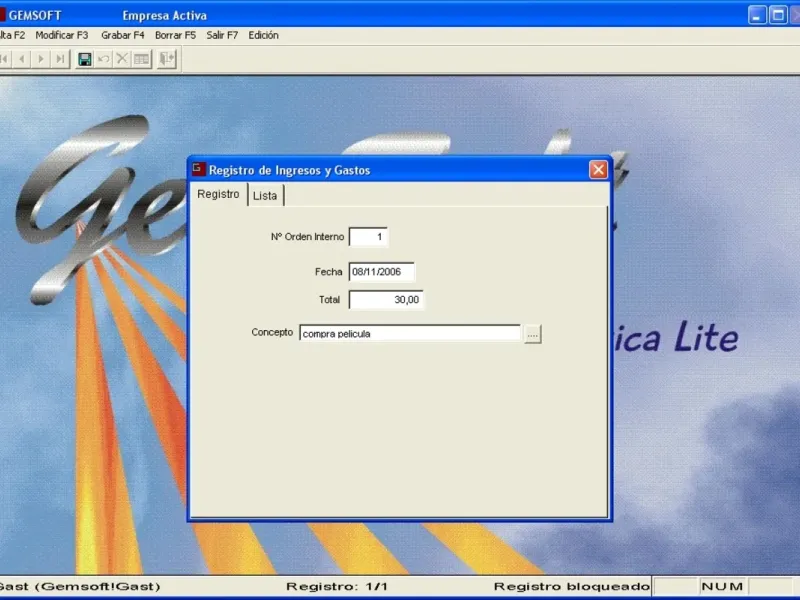Click the Total amount field

click(x=386, y=300)
